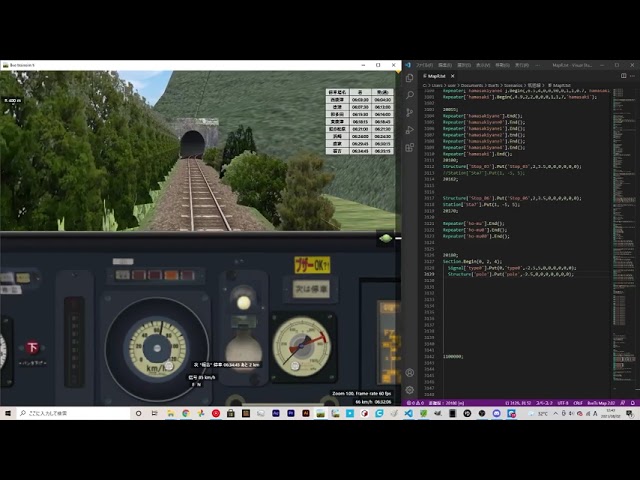
Task: Open Discord from the taskbar
Action: tap(496, 413)
